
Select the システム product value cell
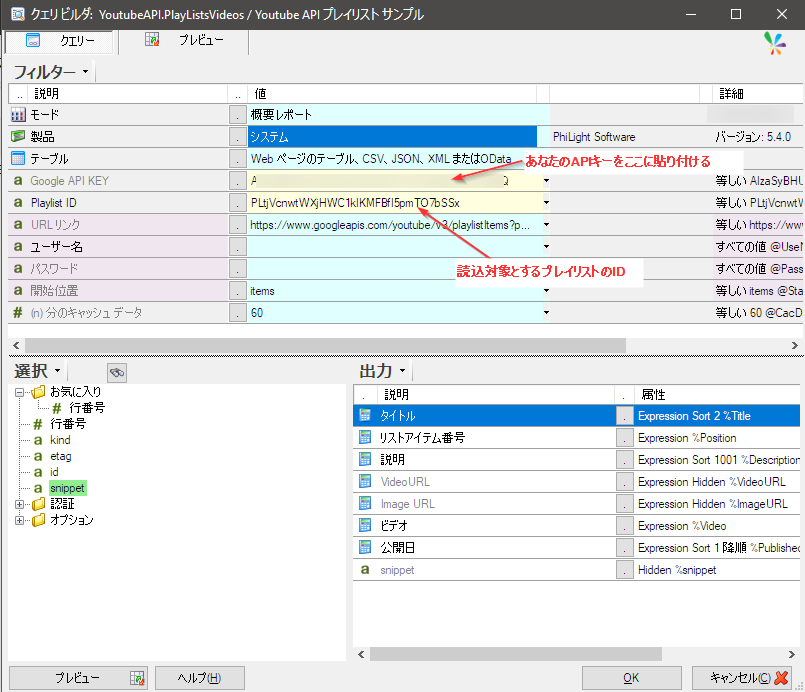pos(392,137)
